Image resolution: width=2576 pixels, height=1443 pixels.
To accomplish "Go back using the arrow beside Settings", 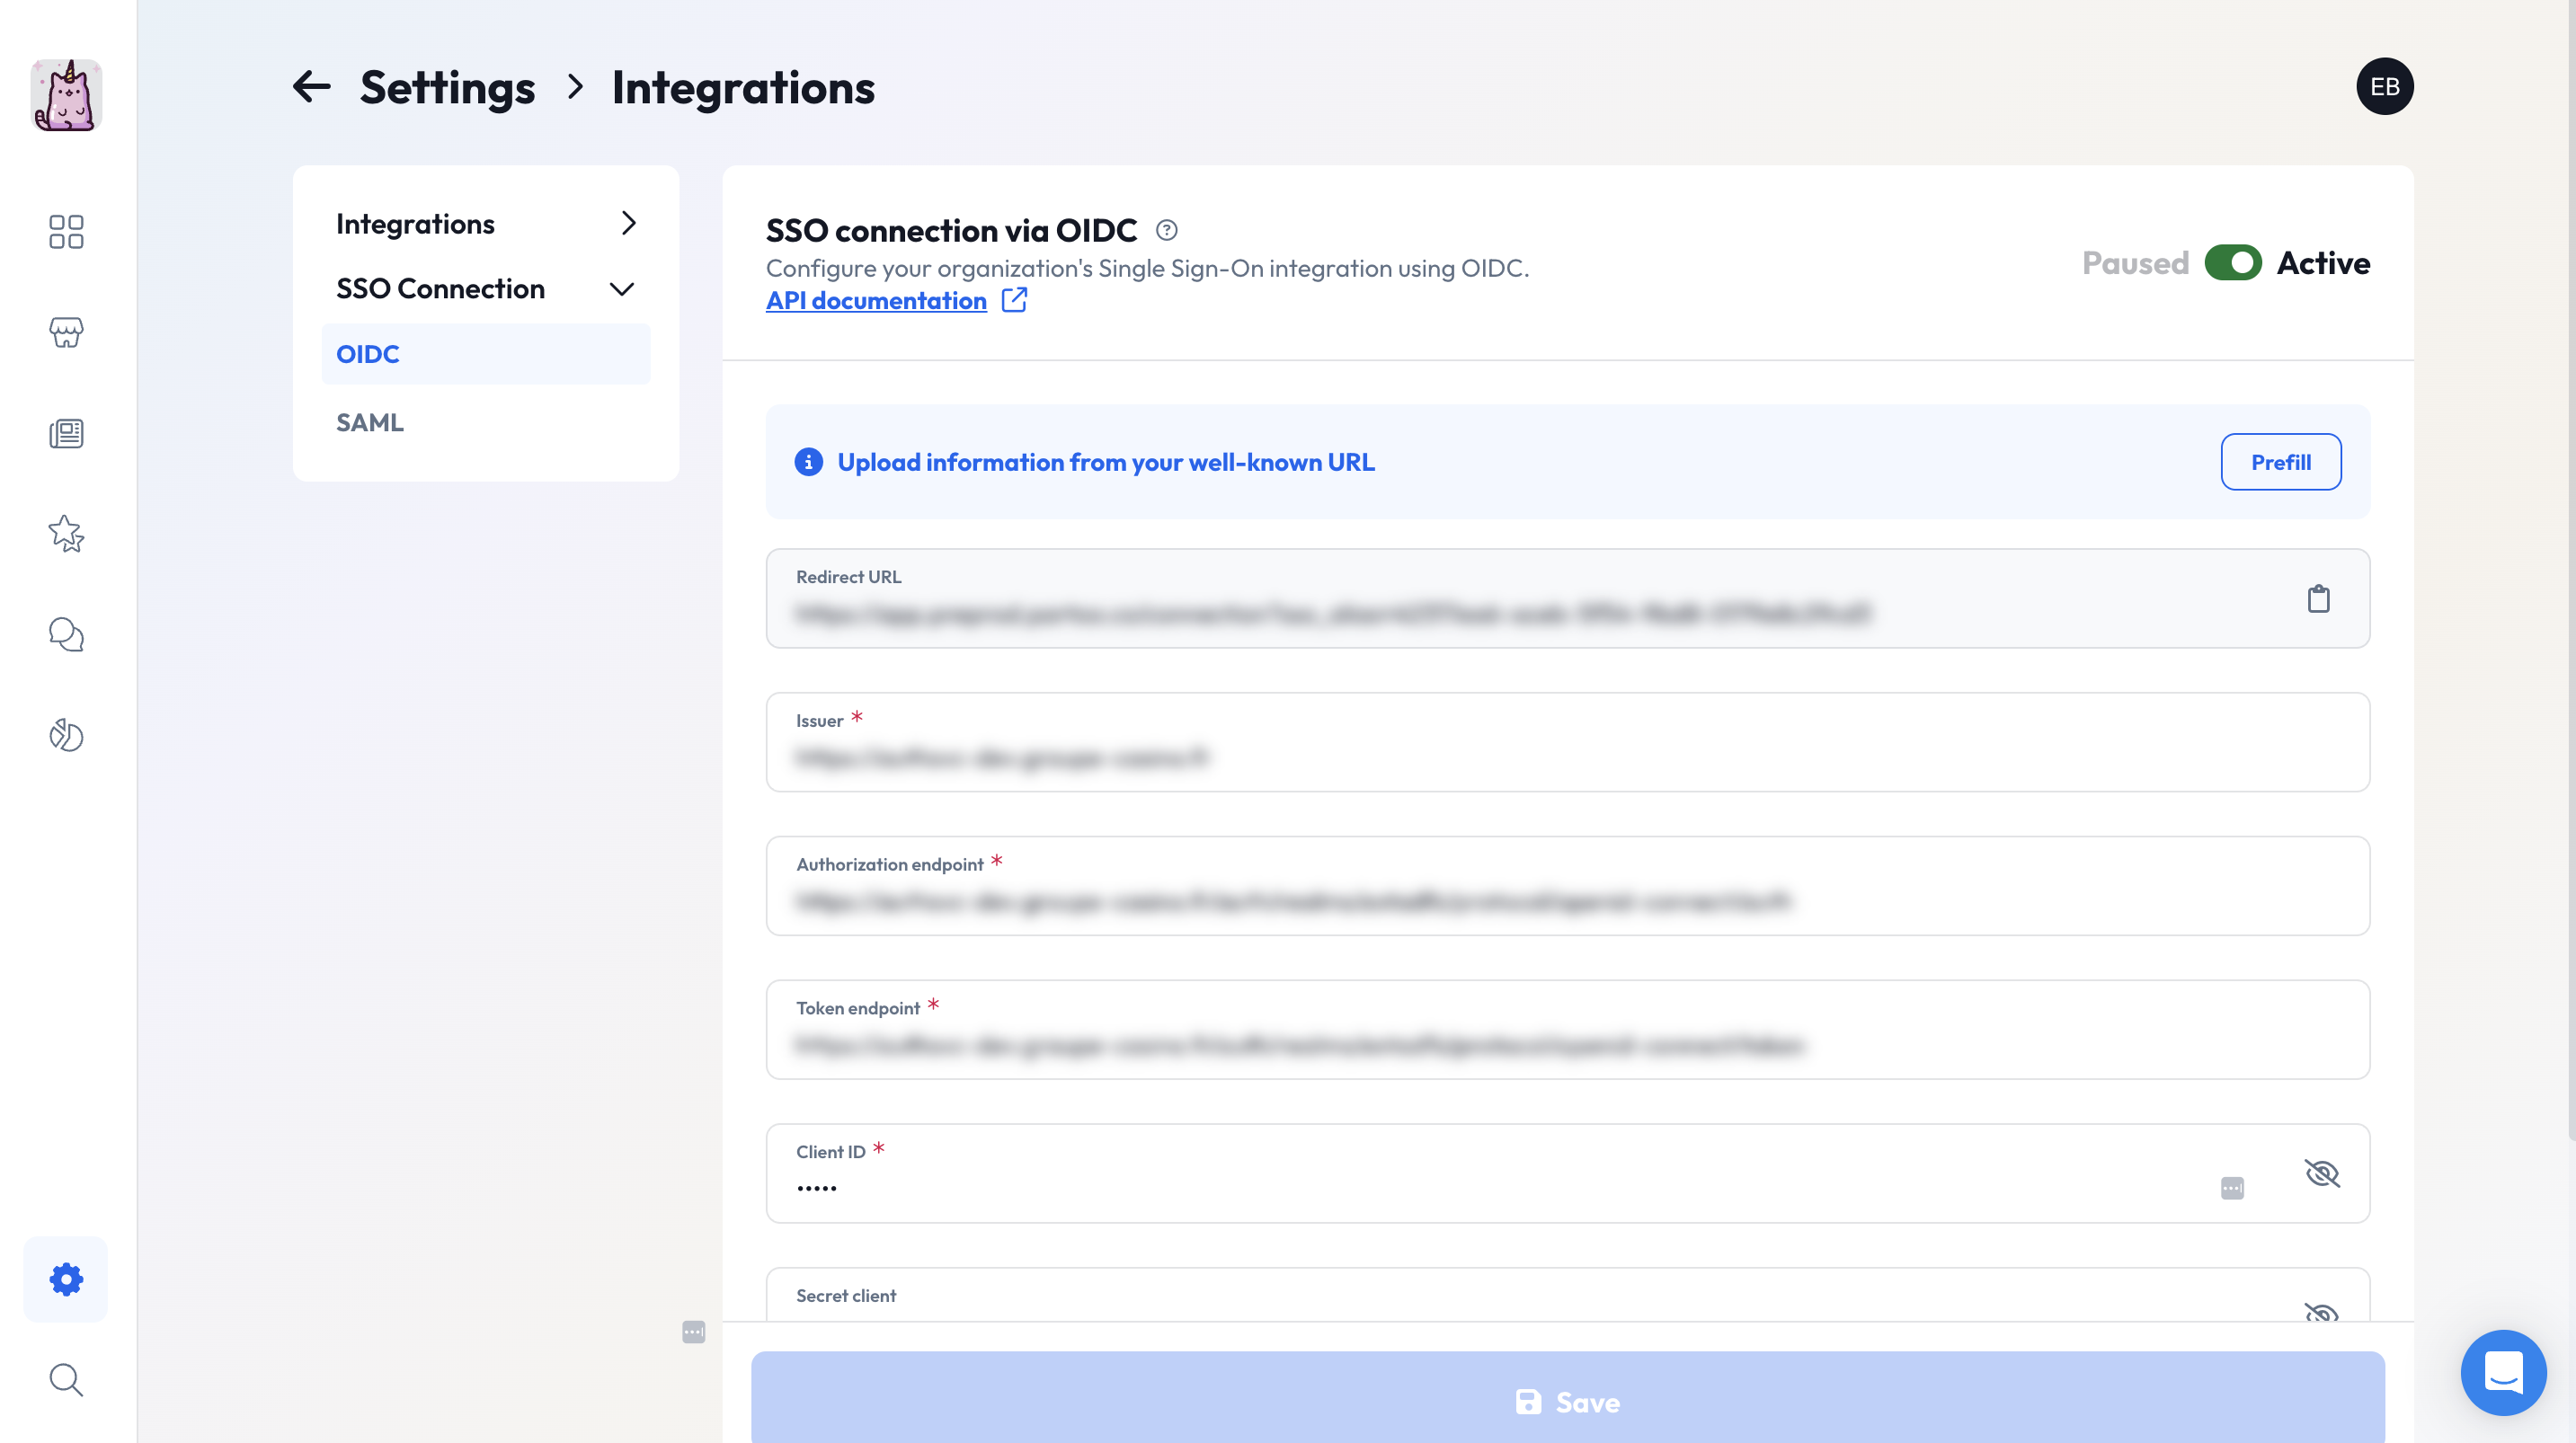I will pos(312,87).
